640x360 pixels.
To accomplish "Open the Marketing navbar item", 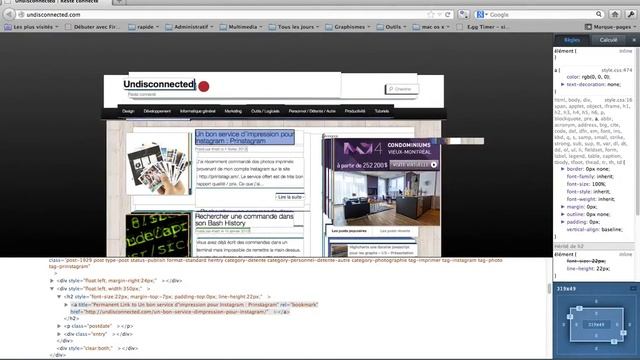I will (x=233, y=111).
